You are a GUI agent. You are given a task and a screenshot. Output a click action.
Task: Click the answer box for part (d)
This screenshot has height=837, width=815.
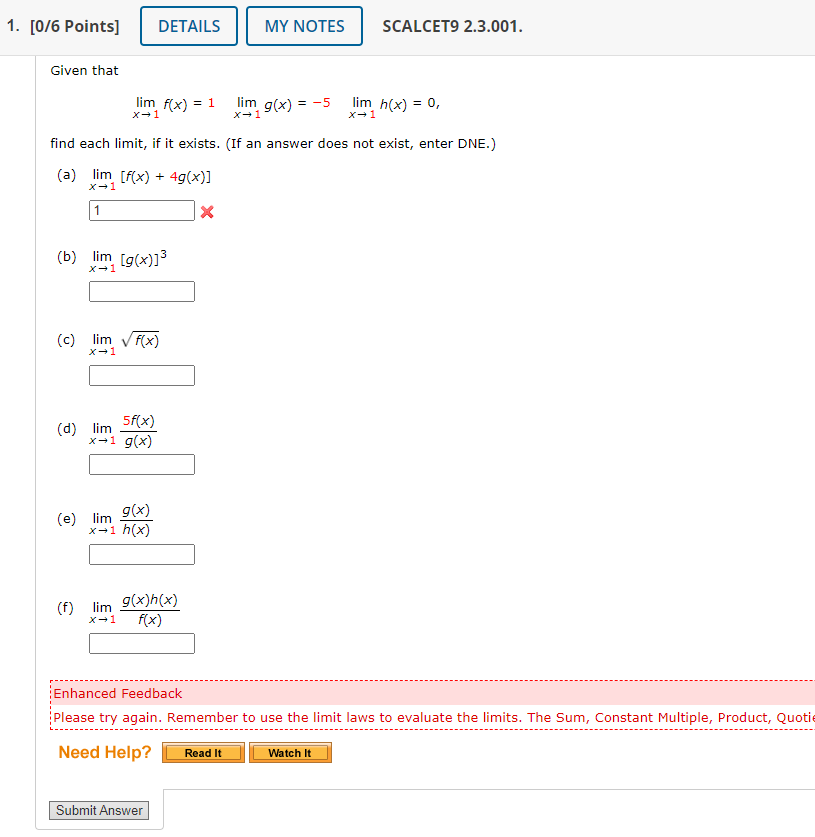(141, 464)
